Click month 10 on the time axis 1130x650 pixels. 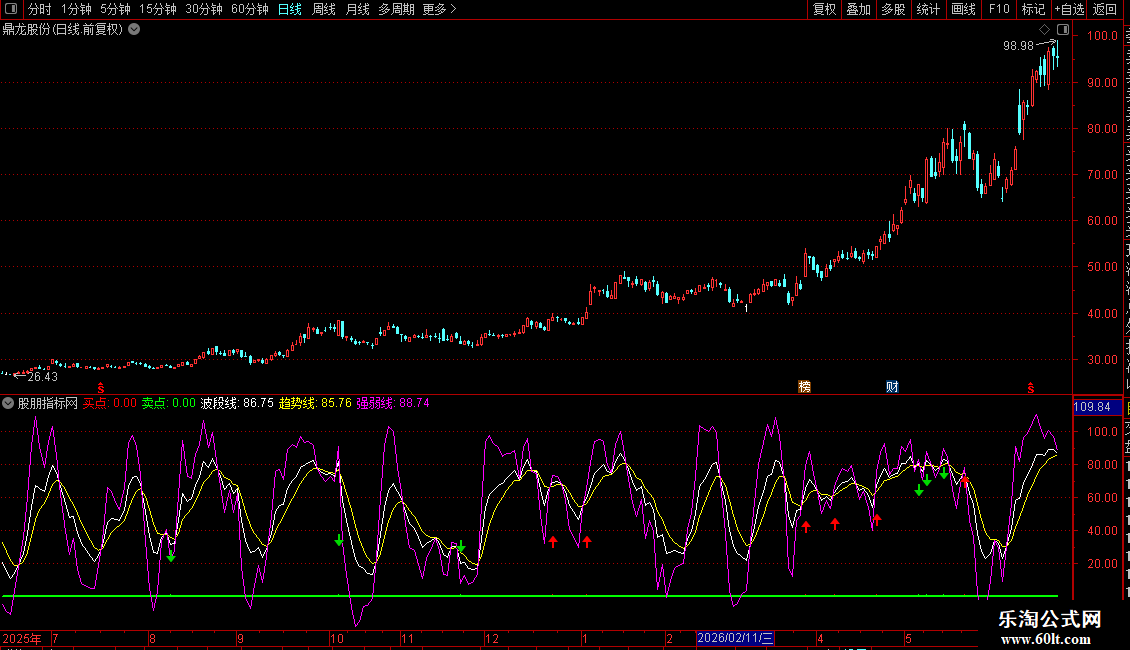[x=337, y=638]
